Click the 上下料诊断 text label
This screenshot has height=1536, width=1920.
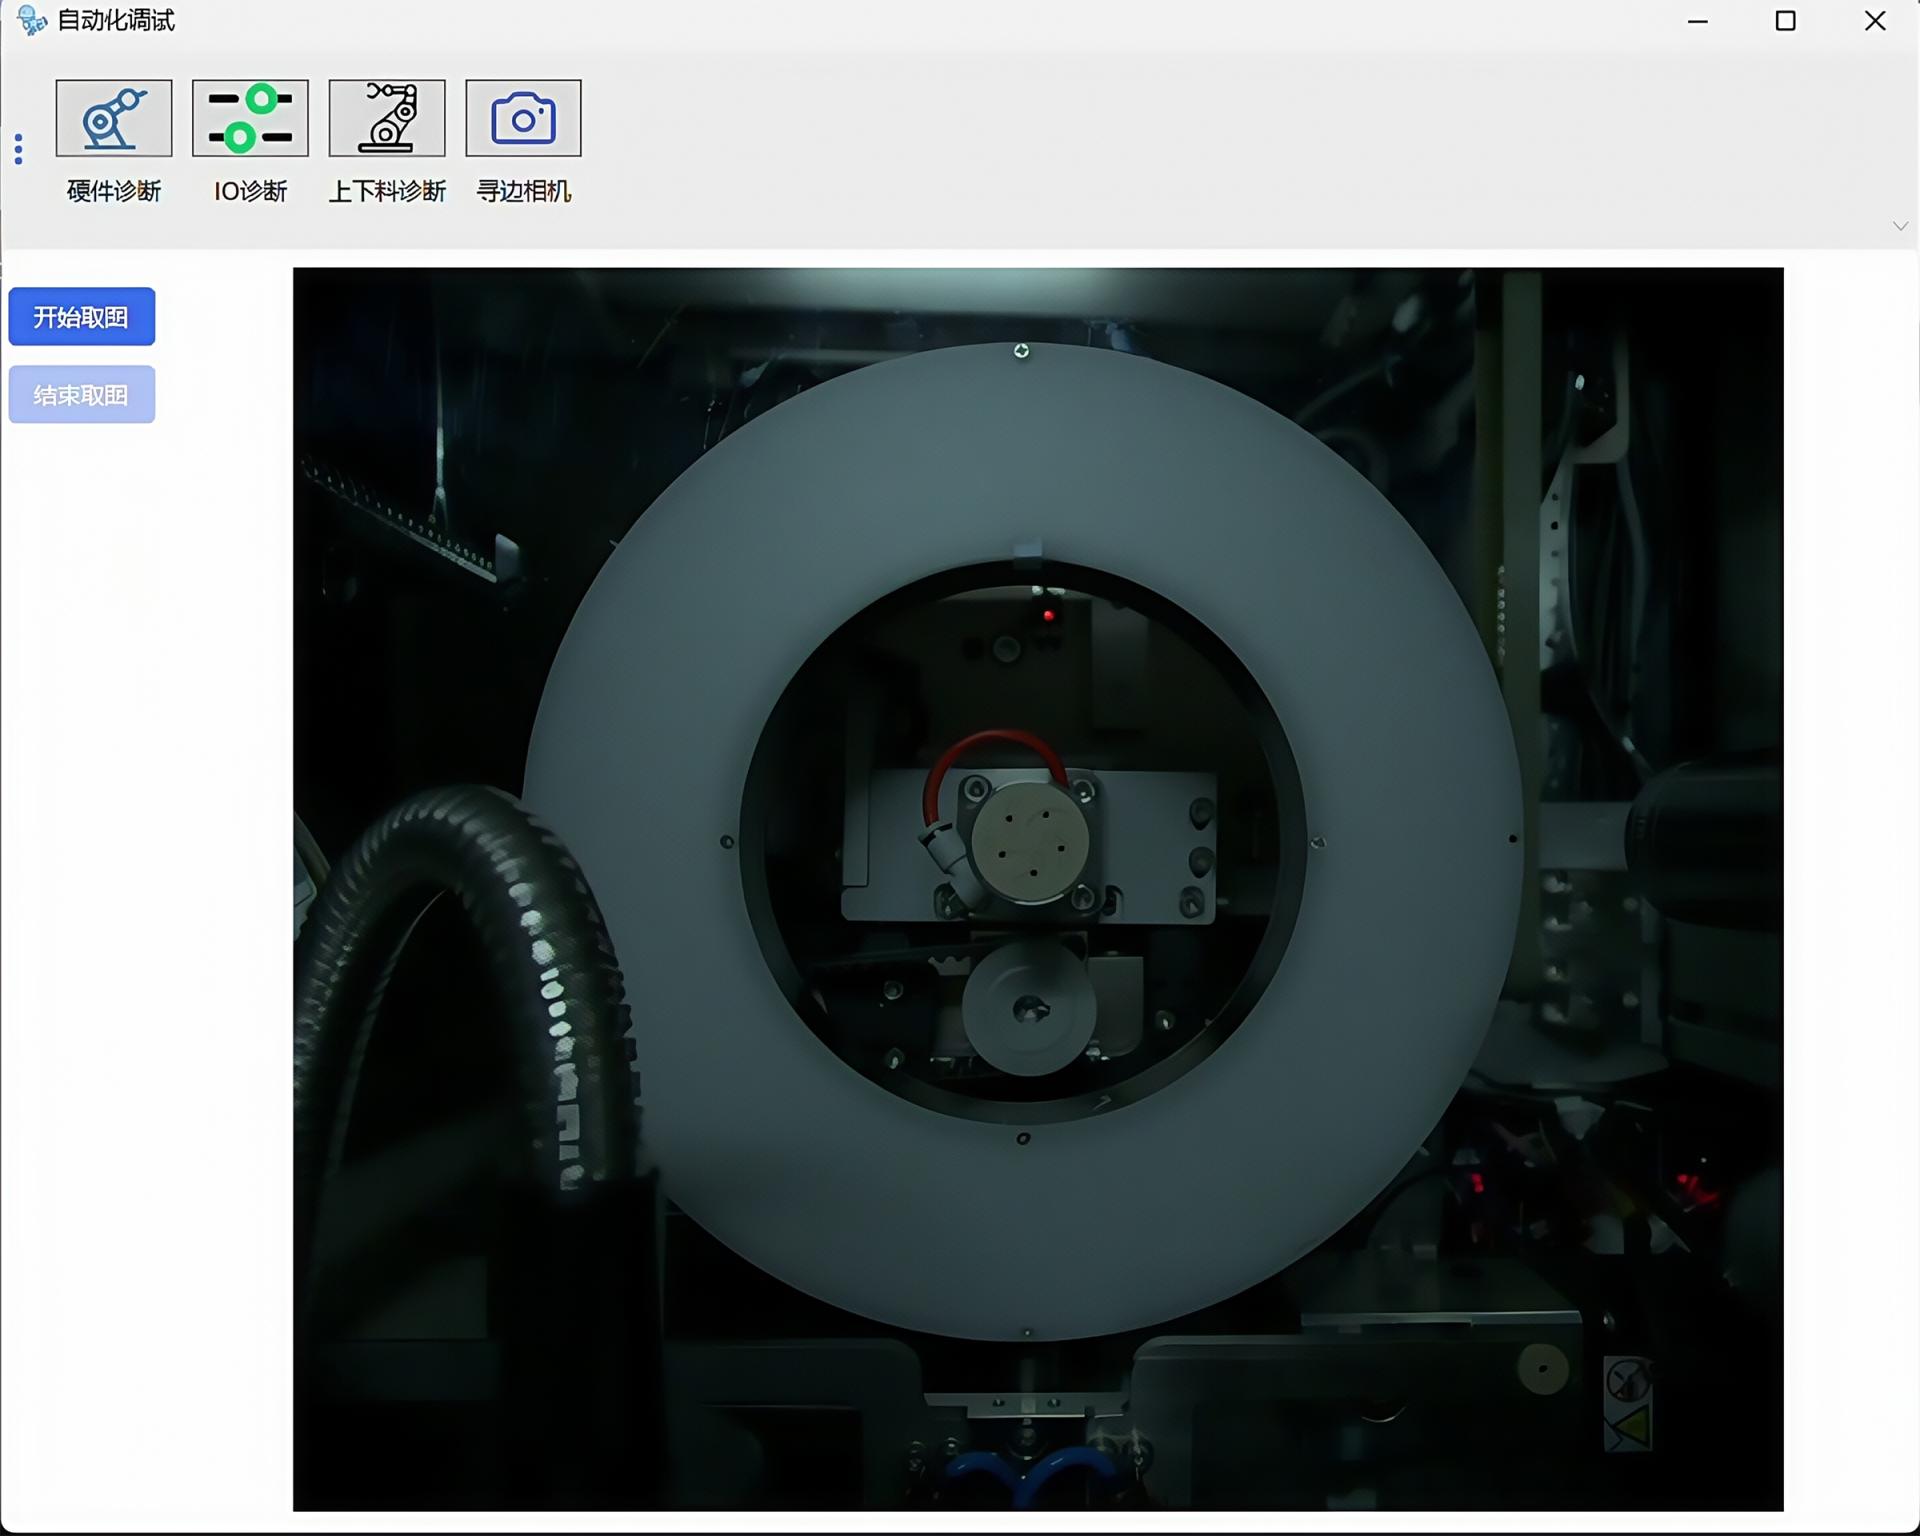coord(387,191)
